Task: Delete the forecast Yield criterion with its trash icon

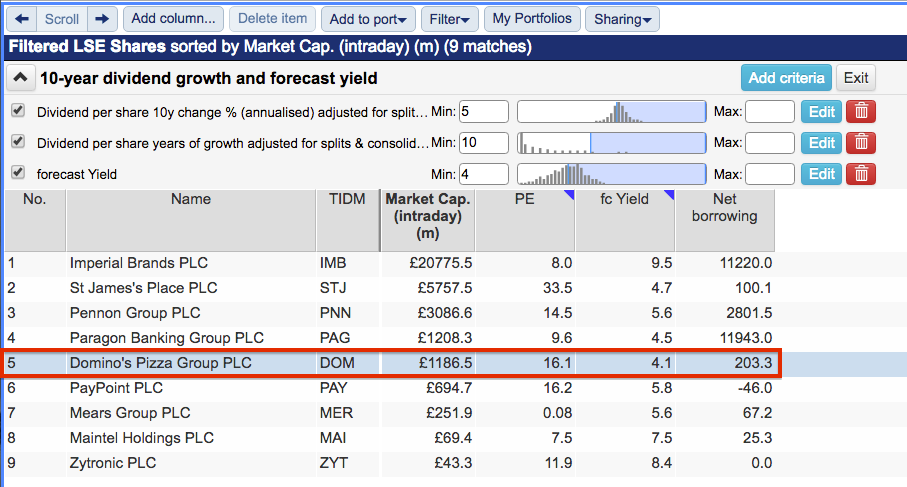Action: pyautogui.click(x=861, y=174)
